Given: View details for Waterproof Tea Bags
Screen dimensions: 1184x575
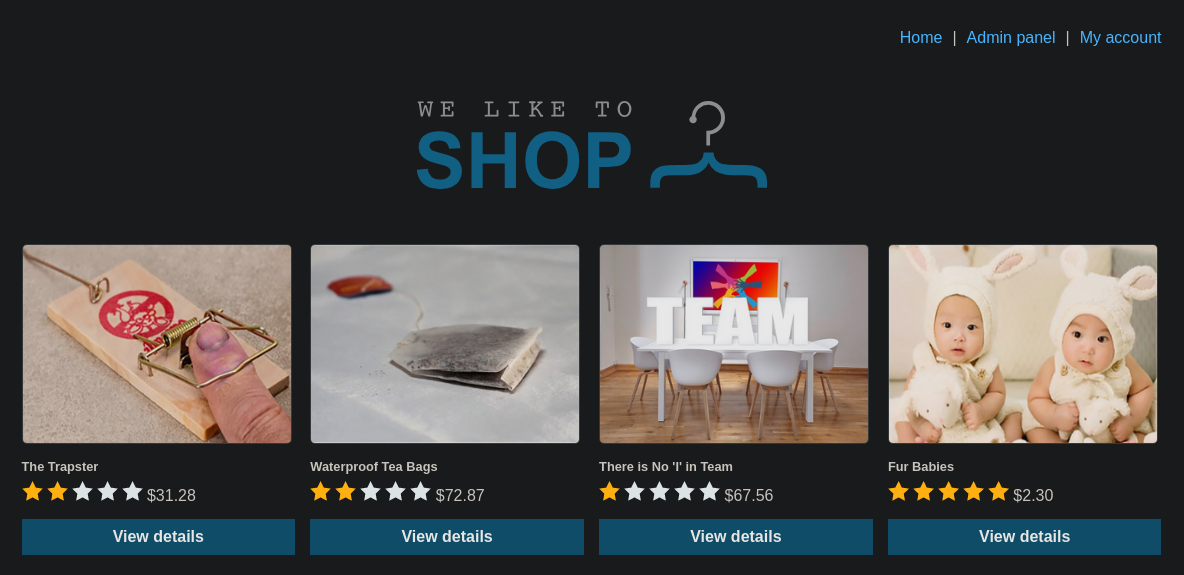Looking at the screenshot, I should pos(447,536).
